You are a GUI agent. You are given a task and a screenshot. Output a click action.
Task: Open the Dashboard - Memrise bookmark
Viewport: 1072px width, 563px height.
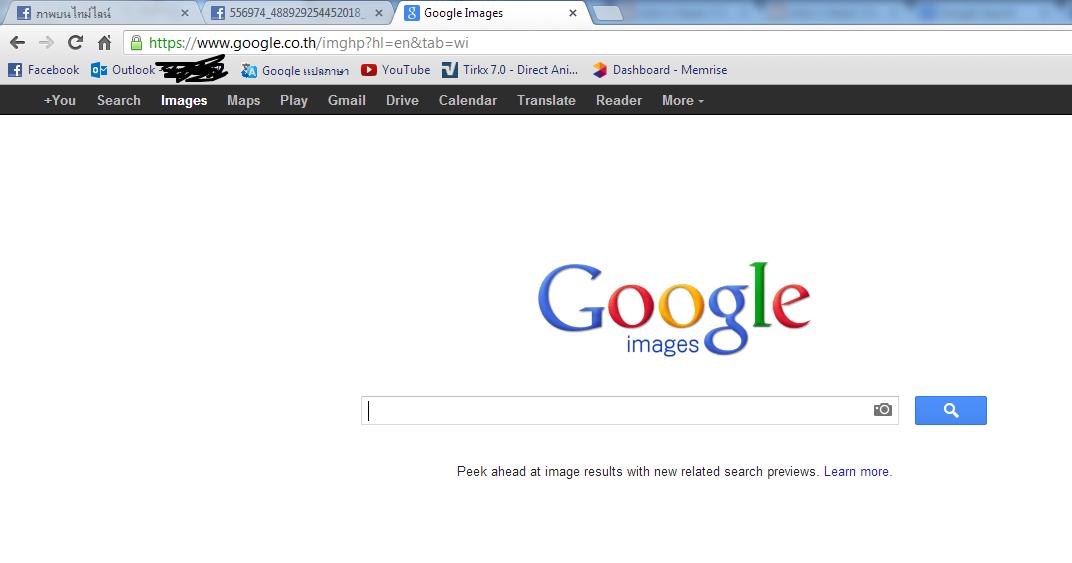tap(660, 70)
